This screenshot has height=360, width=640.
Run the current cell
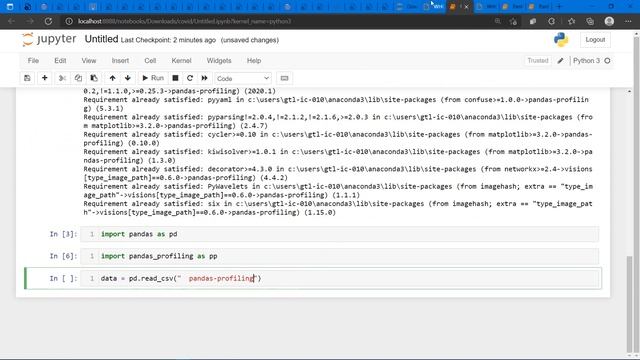click(x=153, y=78)
